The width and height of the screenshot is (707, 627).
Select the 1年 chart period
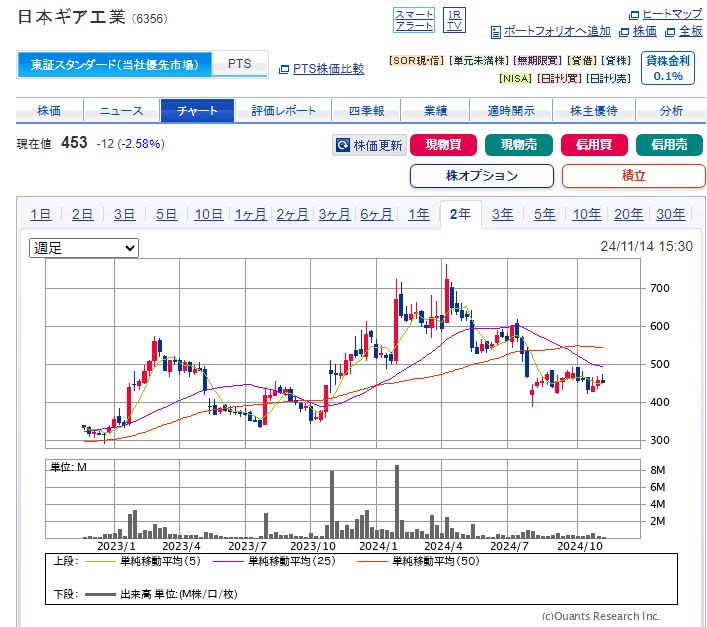418,214
